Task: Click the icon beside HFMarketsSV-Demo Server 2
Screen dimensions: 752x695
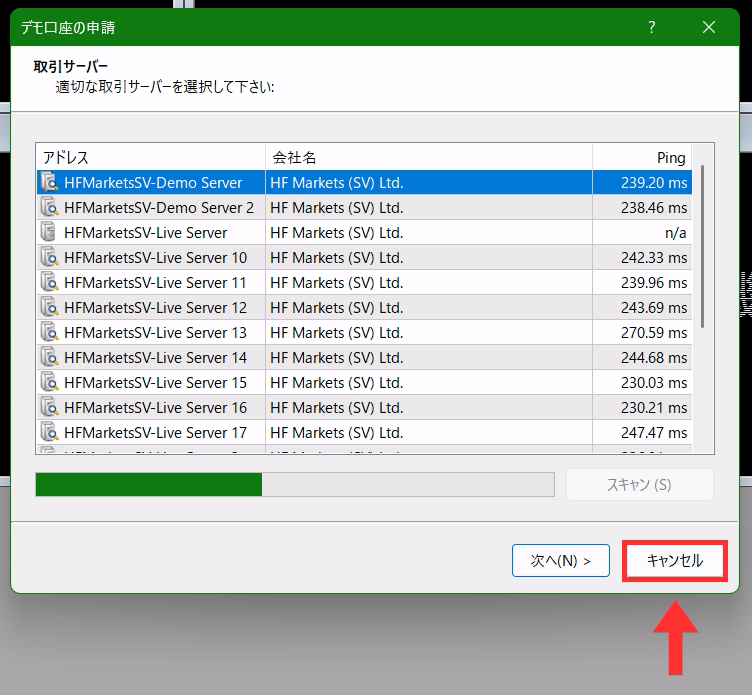Action: pyautogui.click(x=49, y=207)
